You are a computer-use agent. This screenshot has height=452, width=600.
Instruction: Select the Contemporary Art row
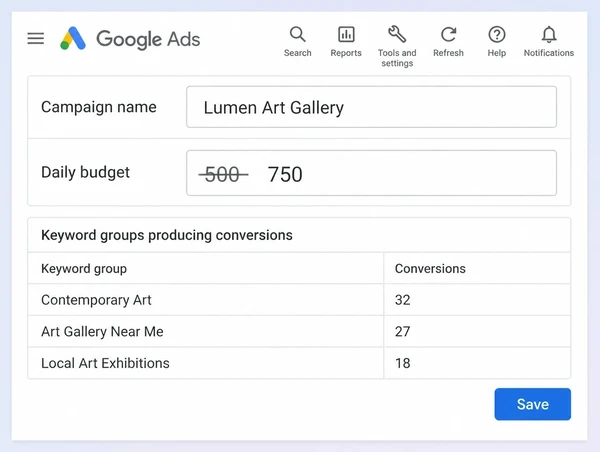299,300
